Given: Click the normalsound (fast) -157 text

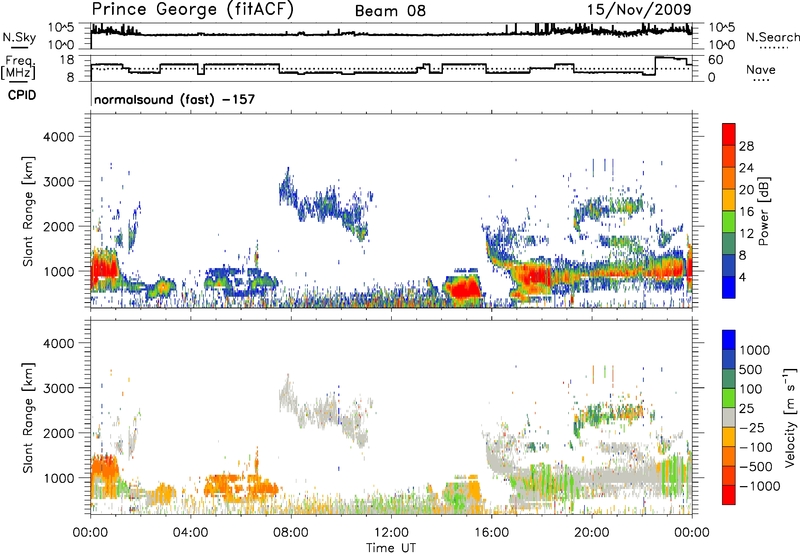Looking at the screenshot, I should [174, 99].
